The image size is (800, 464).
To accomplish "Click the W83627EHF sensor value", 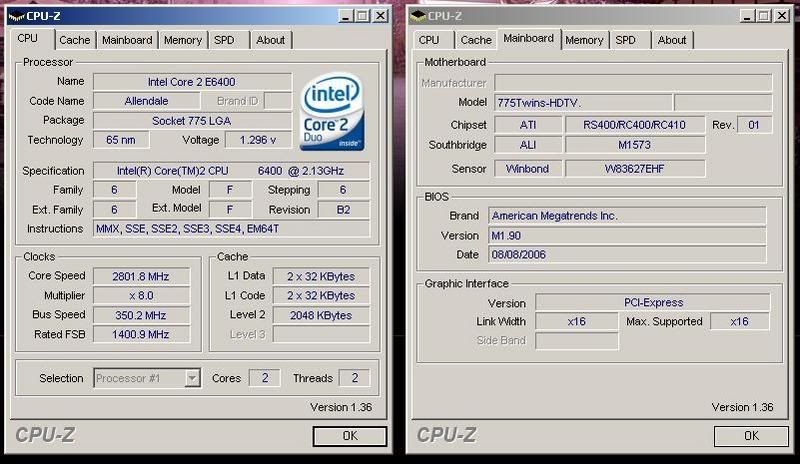I will click(635, 168).
